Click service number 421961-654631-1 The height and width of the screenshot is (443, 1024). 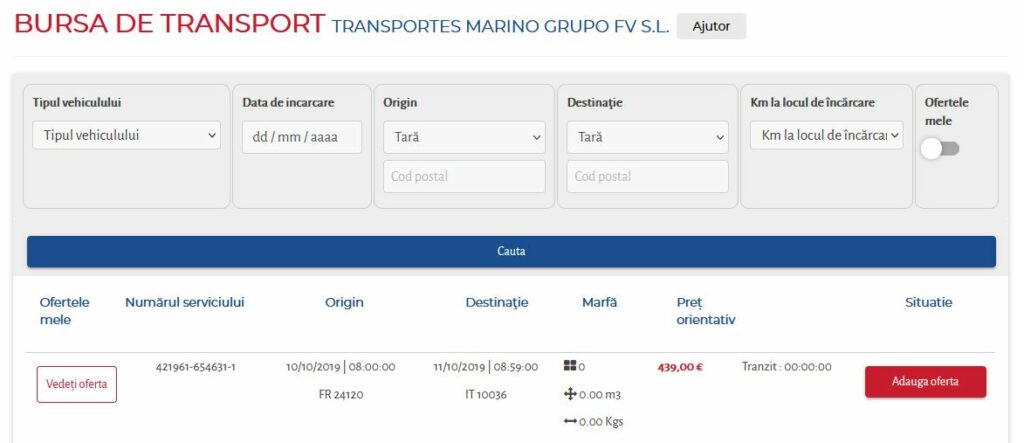(x=196, y=367)
